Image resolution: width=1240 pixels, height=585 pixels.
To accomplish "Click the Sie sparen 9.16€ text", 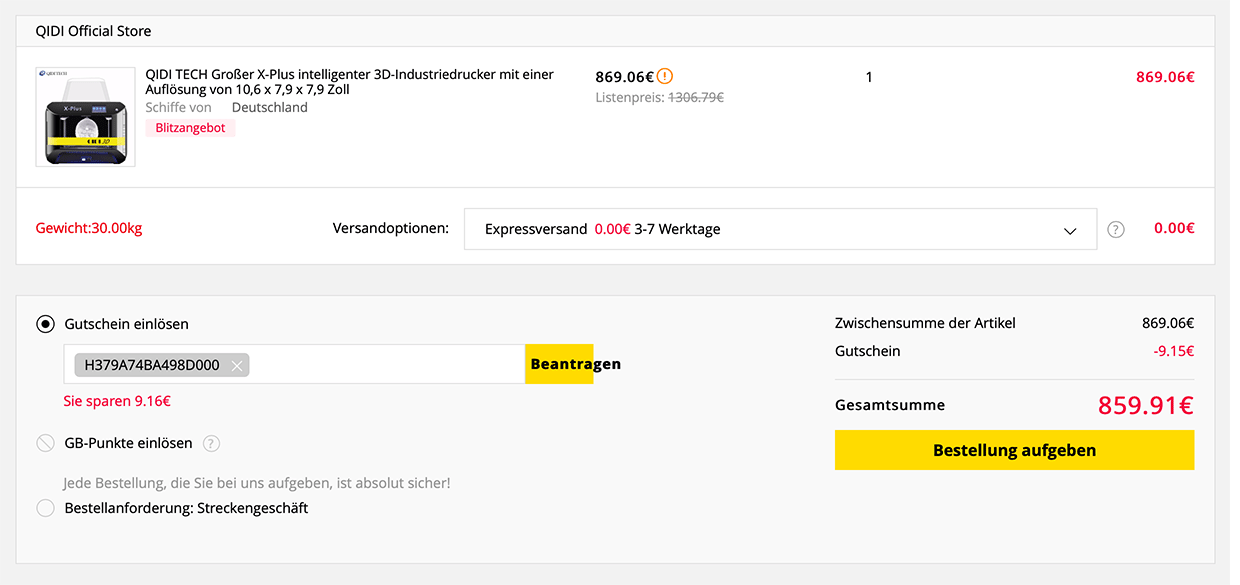I will click(117, 401).
